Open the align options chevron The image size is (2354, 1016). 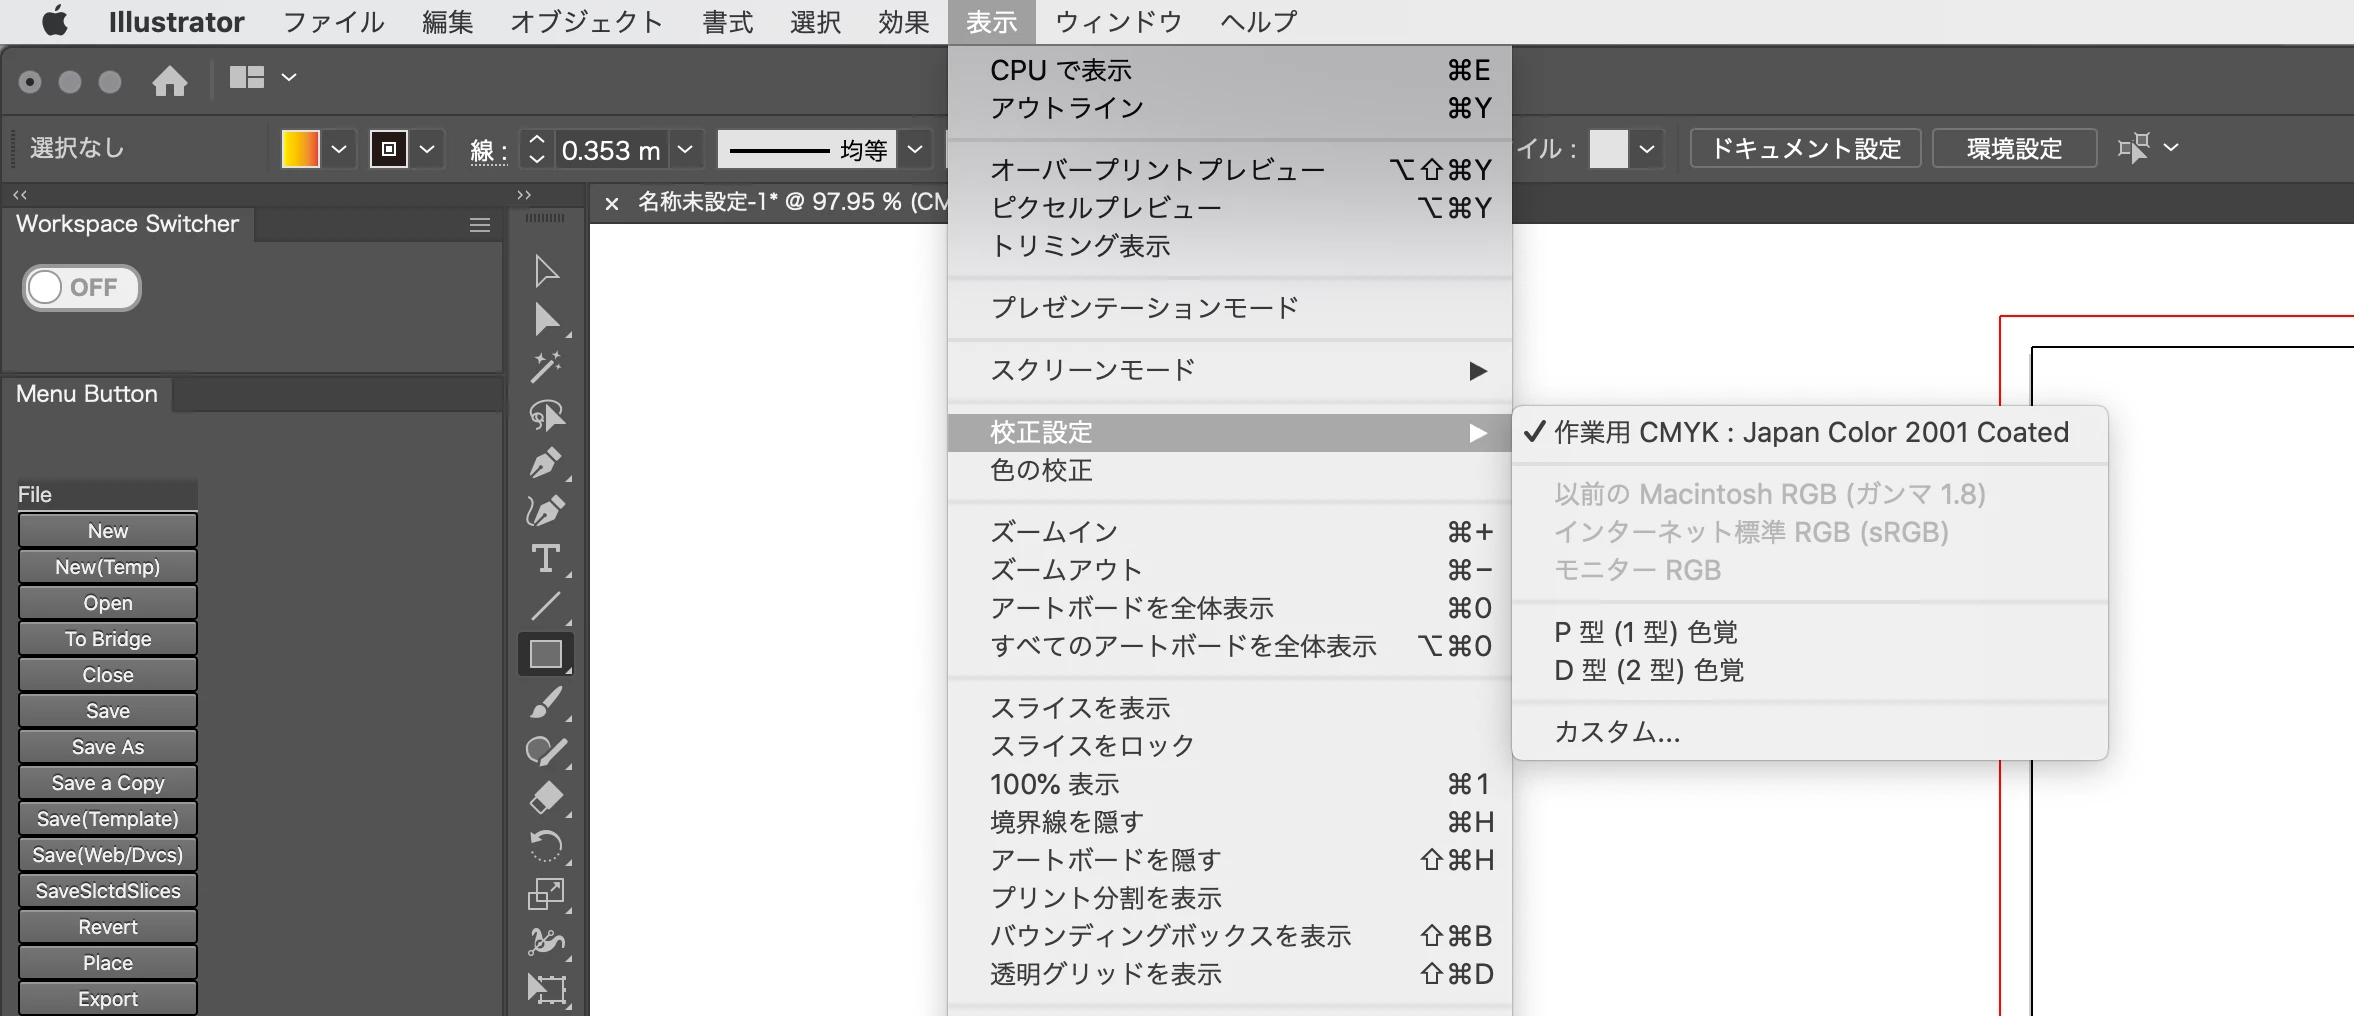pos(2171,147)
